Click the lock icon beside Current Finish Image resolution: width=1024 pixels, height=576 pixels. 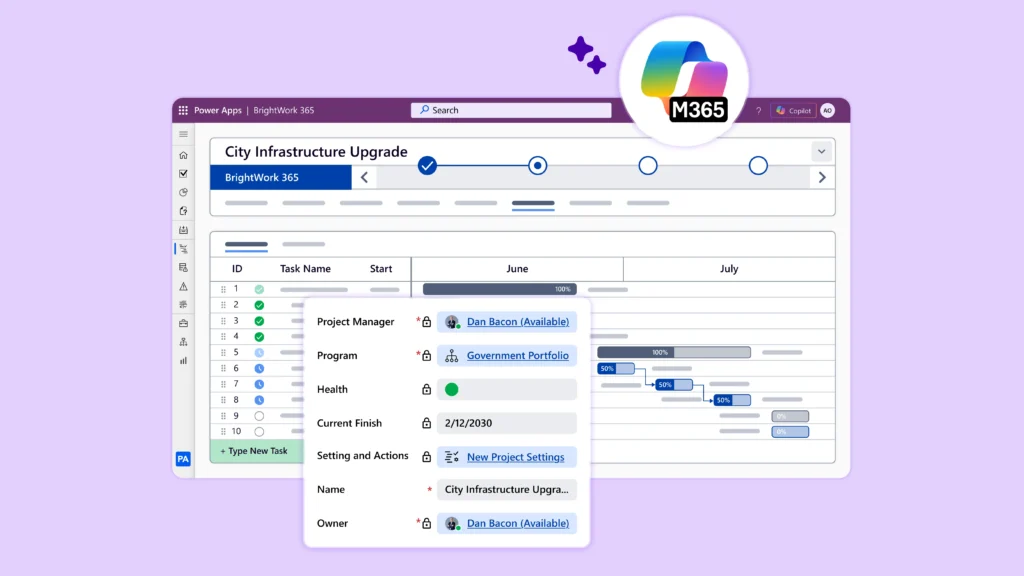(x=426, y=423)
